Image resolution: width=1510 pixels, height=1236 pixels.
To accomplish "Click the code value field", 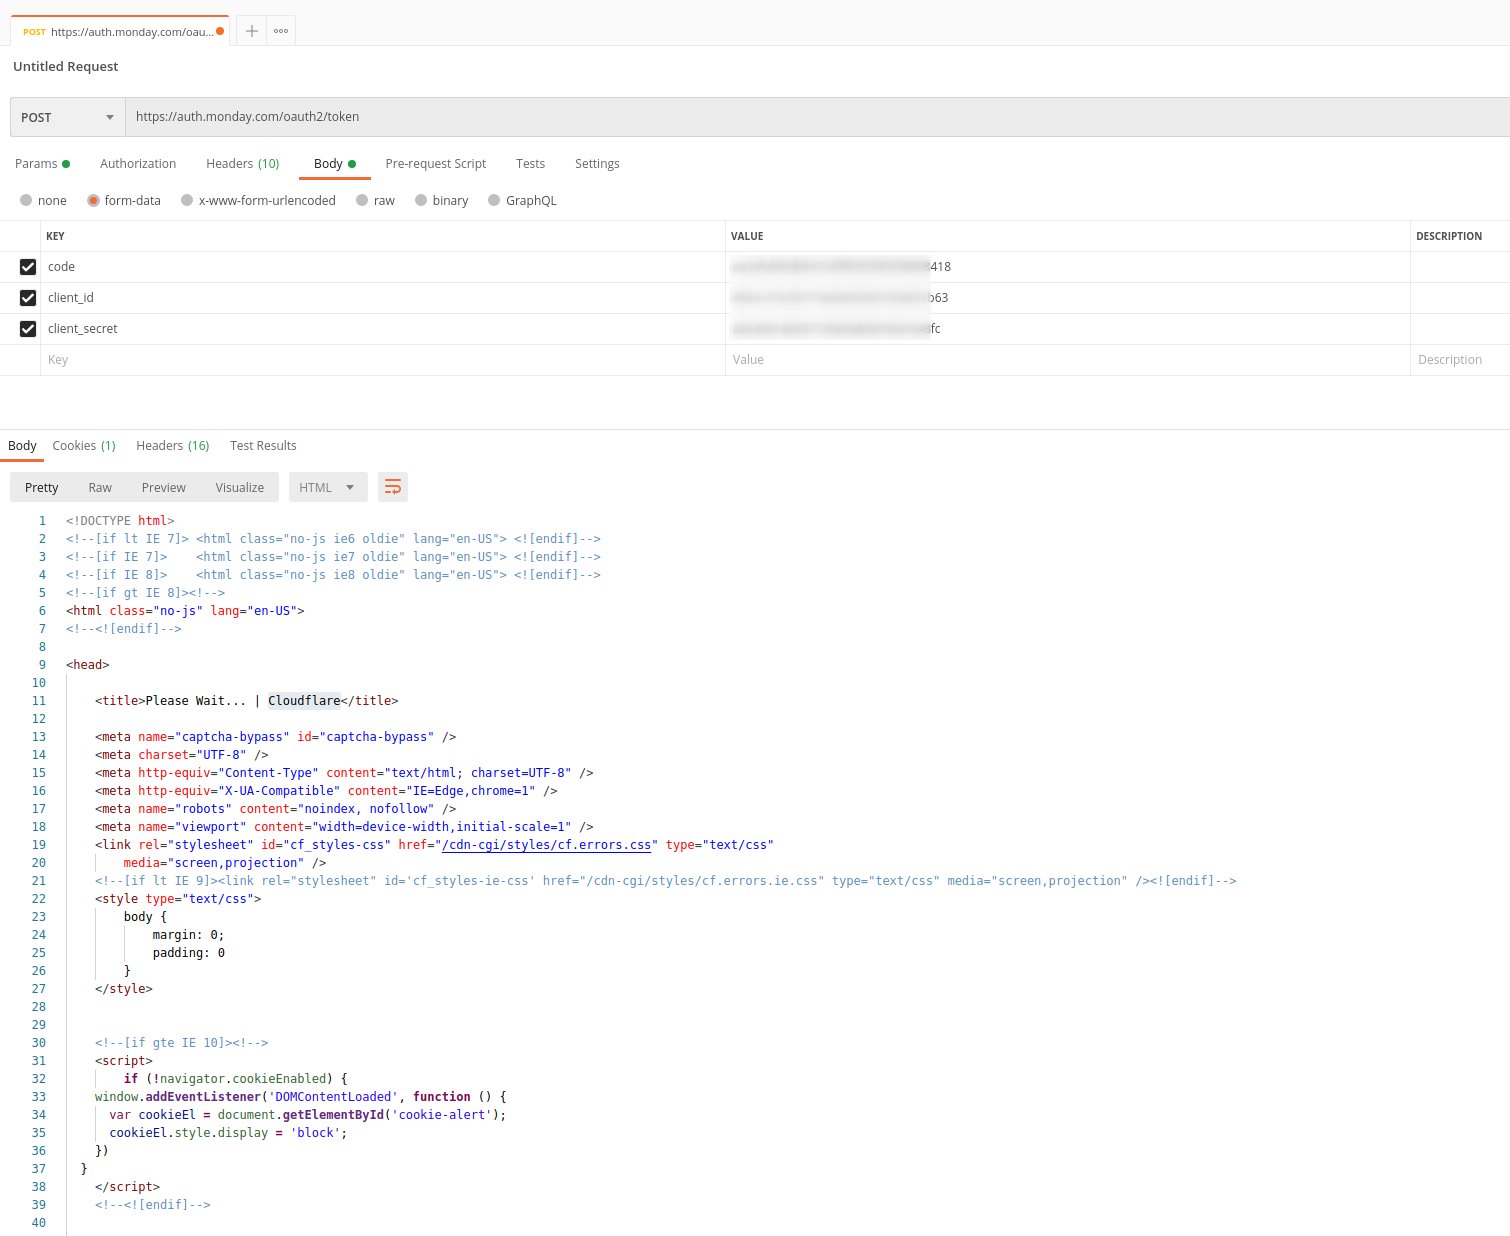I will click(1068, 267).
